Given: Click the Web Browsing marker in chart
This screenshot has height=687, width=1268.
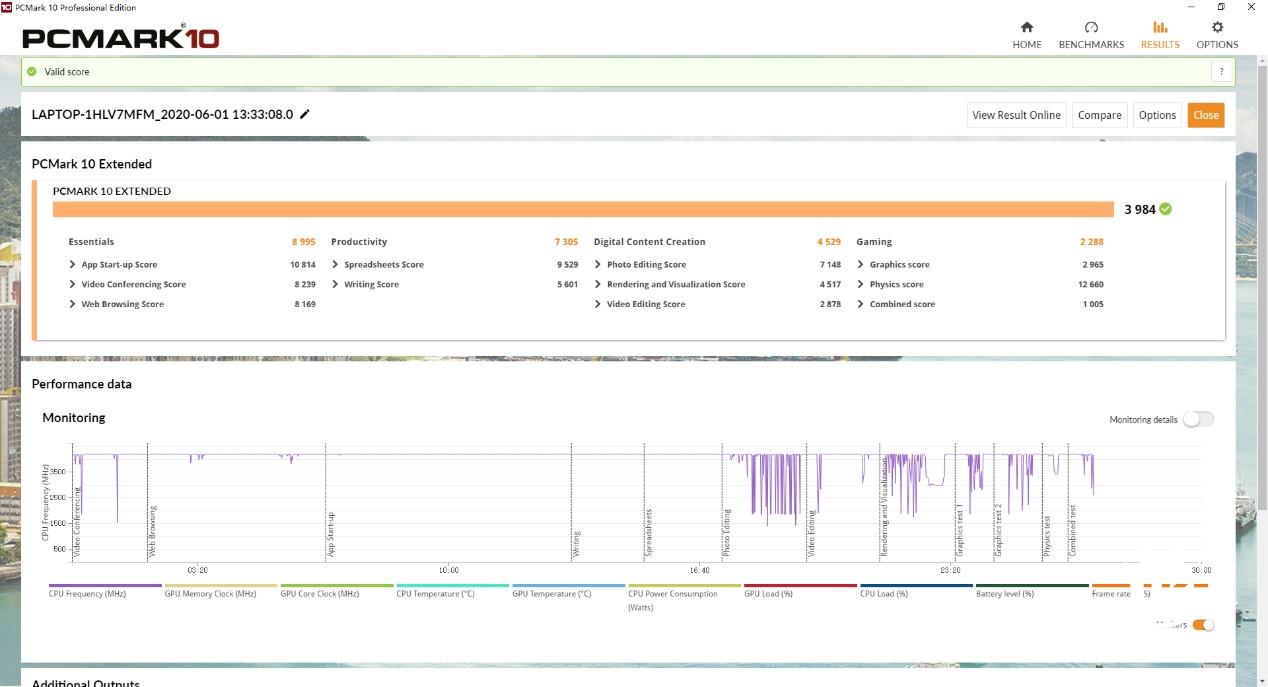Looking at the screenshot, I should point(152,531).
